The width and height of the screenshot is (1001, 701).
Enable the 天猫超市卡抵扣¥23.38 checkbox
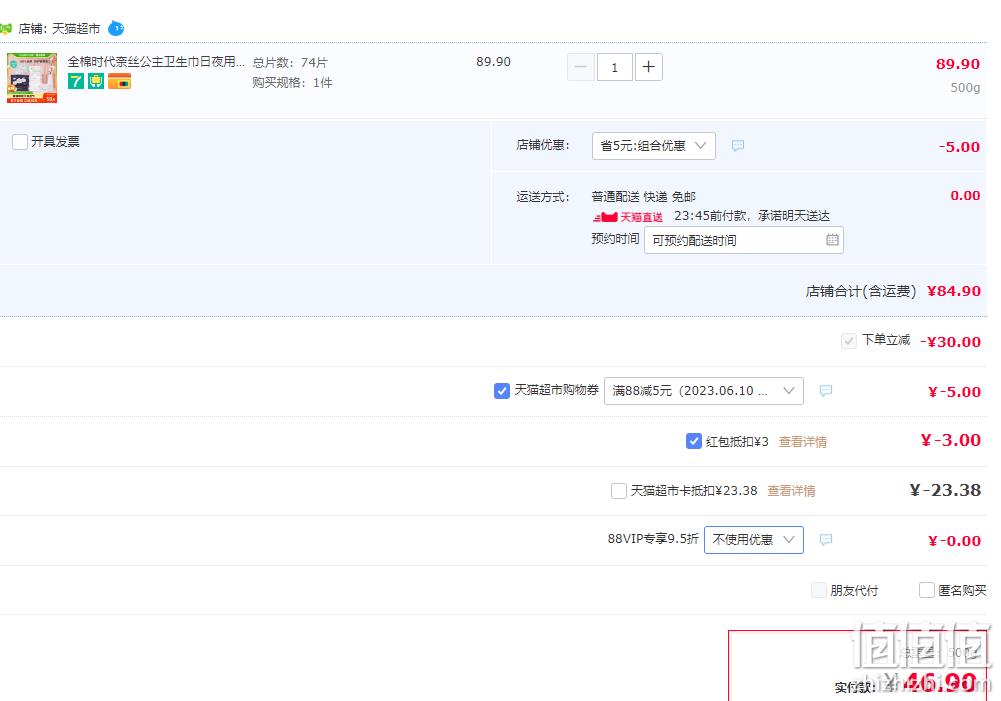tap(619, 491)
